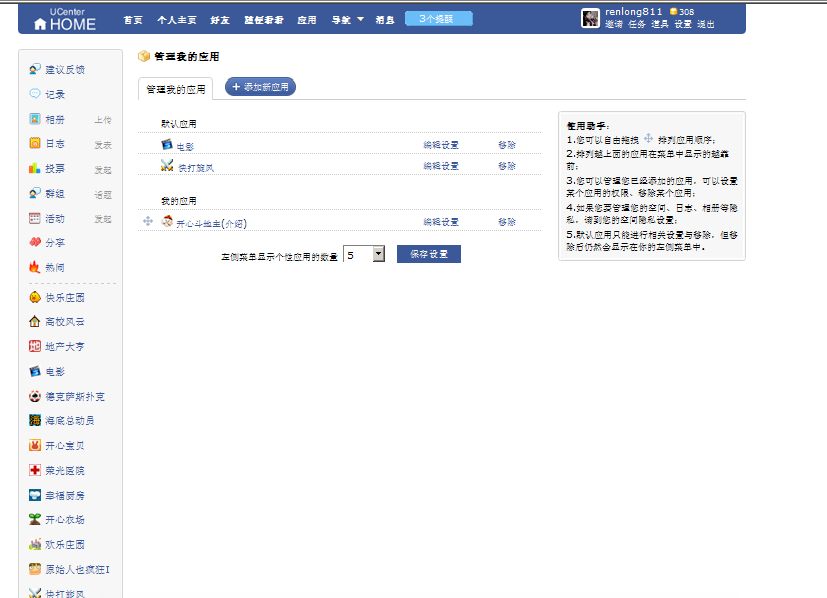The width and height of the screenshot is (827, 598).
Task: Click the renlong811 username link
Action: (633, 12)
